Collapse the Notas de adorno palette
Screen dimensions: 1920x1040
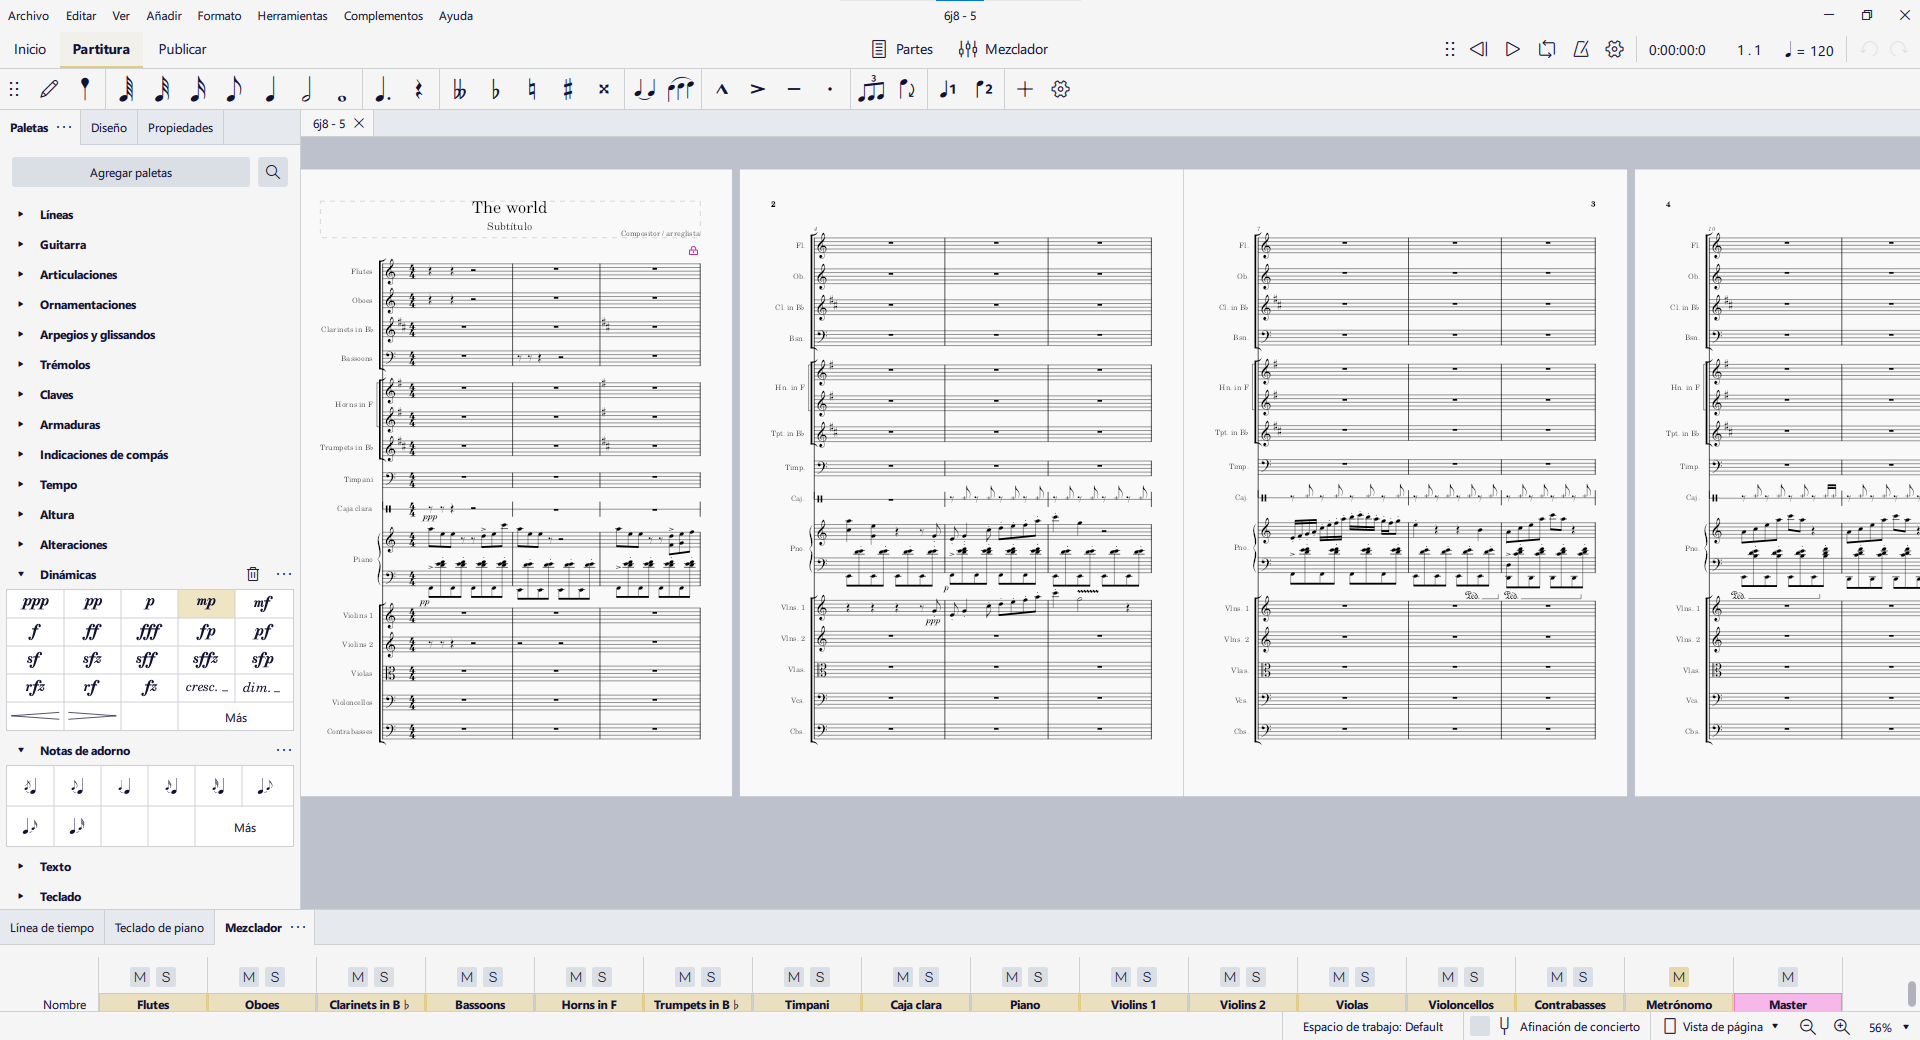[20, 750]
